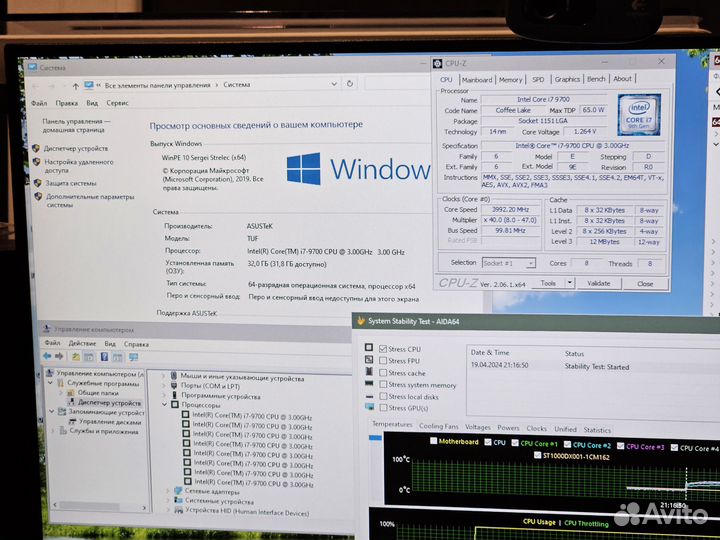This screenshot has height=540, width=720.
Task: Open the arrow next to CPU-Z Tools button
Action: point(570,283)
